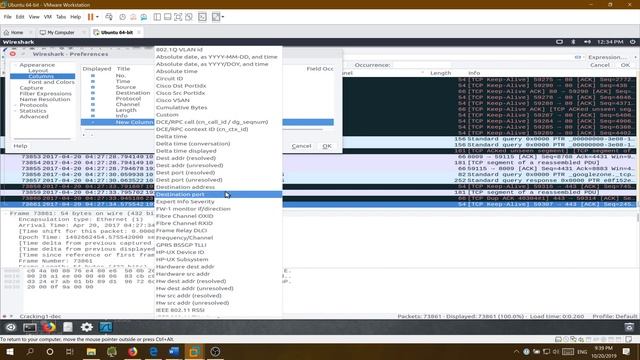Choose Custom in the column type list
640x360 pixels.
[218, 115]
